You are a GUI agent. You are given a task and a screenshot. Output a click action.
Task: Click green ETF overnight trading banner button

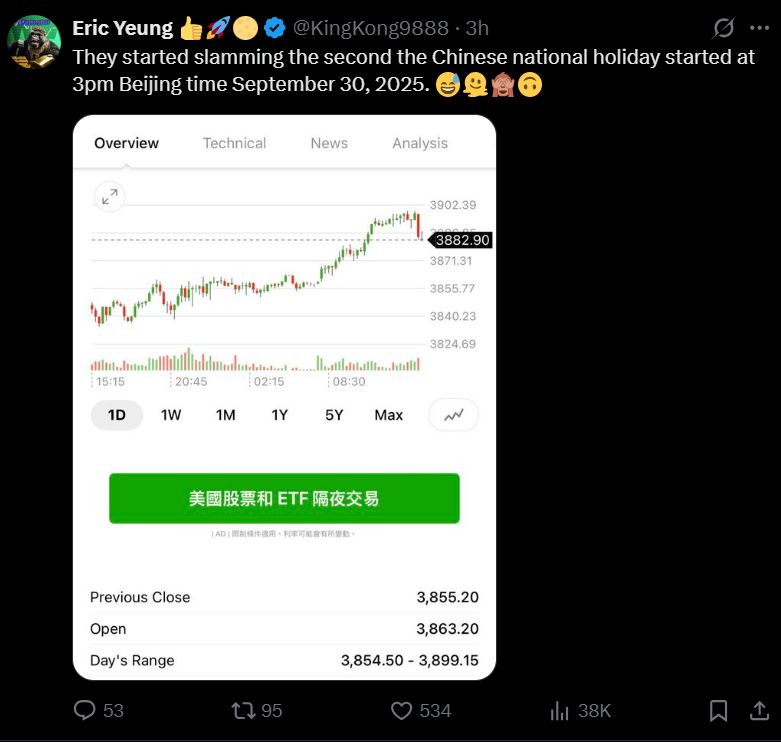pyautogui.click(x=284, y=498)
